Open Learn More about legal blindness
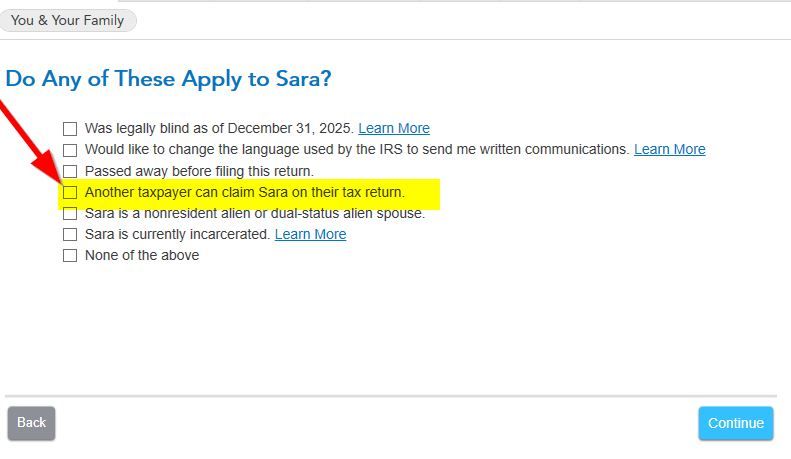 pos(394,128)
